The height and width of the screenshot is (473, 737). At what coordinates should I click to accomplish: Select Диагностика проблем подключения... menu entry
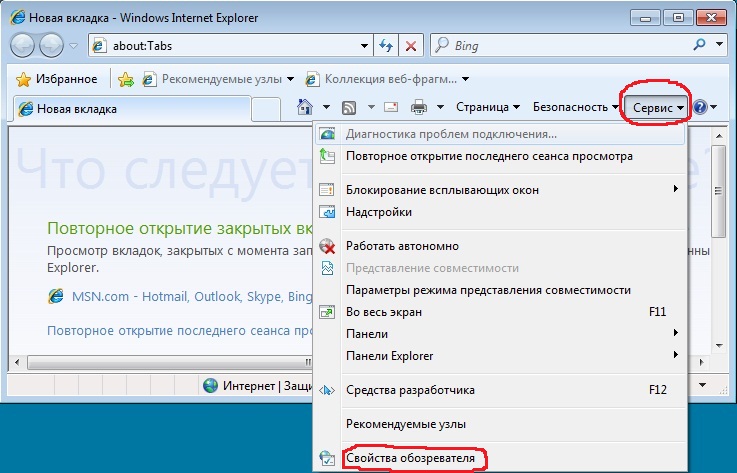point(500,134)
